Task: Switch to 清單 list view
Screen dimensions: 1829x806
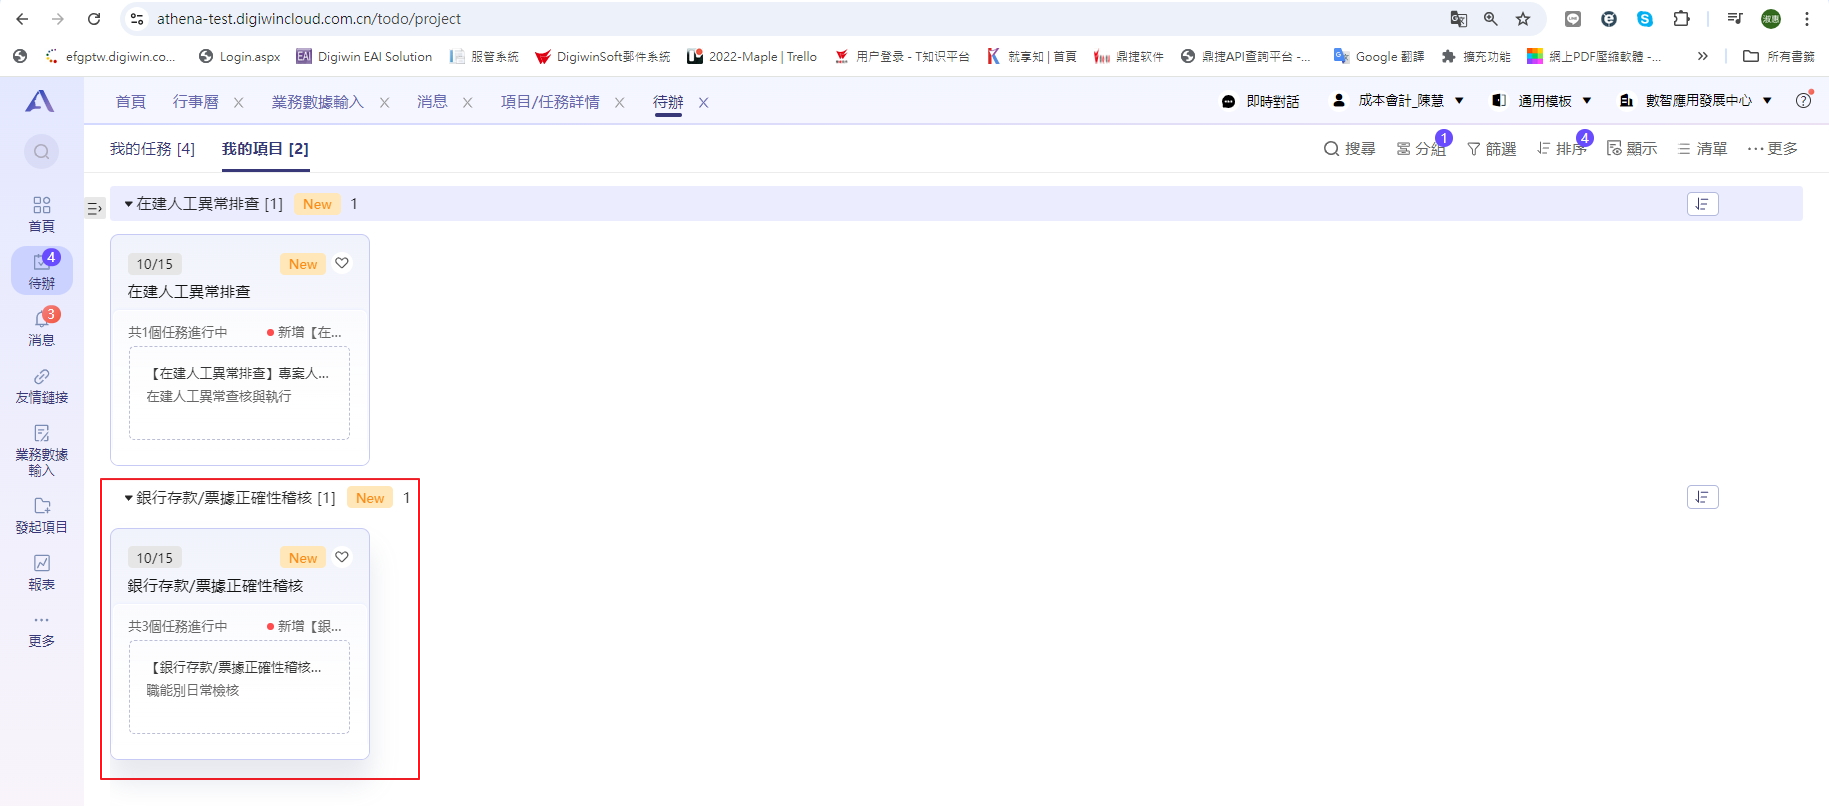Action: point(1702,149)
